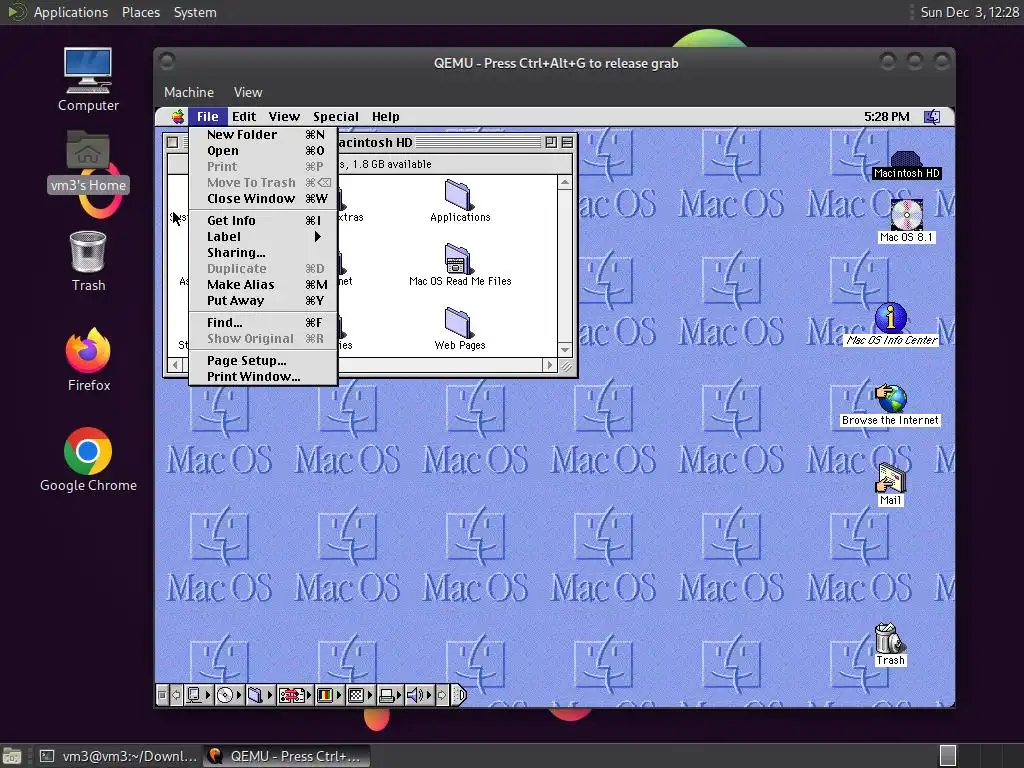Select the Mac OS Info Center icon
This screenshot has height=768, width=1024.
[x=891, y=325]
